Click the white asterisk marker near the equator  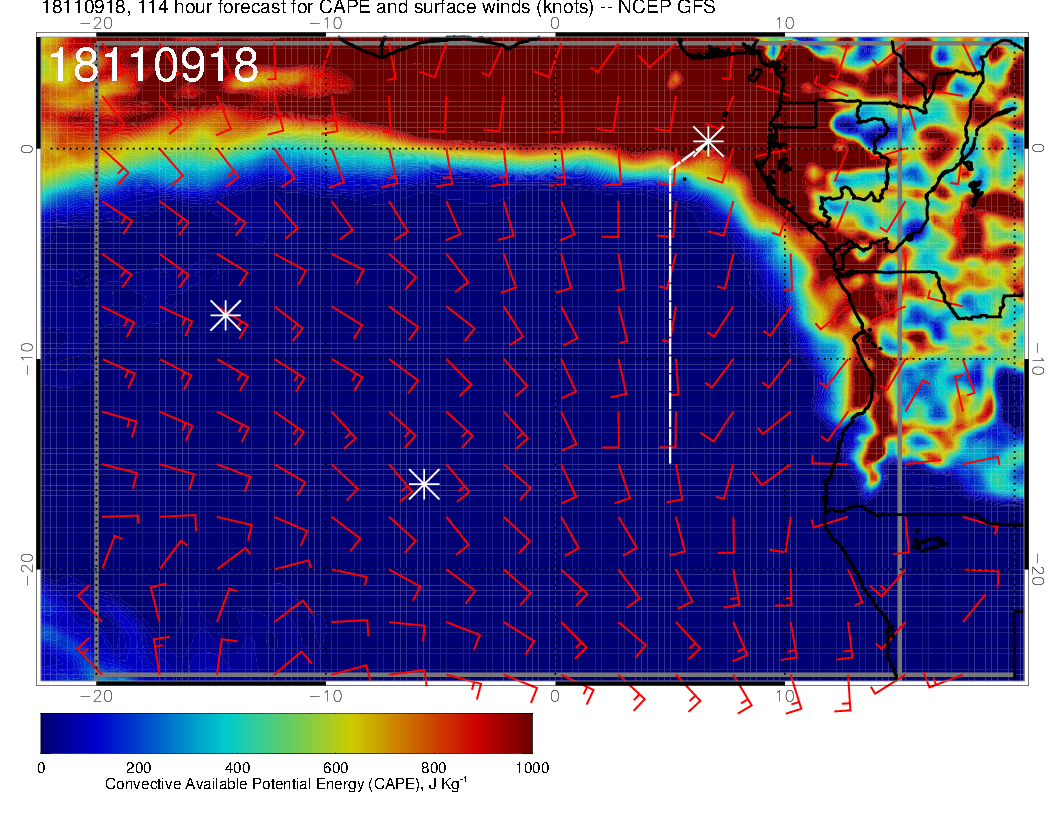(708, 141)
